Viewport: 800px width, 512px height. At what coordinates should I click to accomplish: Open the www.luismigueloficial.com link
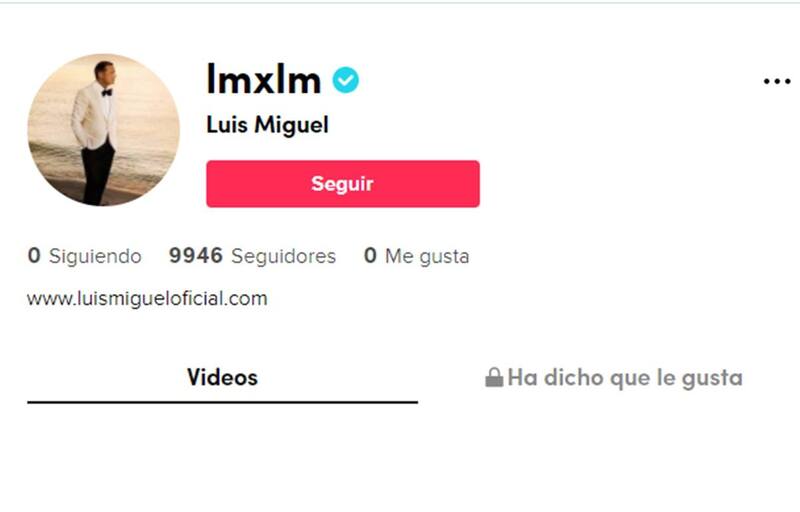point(147,298)
